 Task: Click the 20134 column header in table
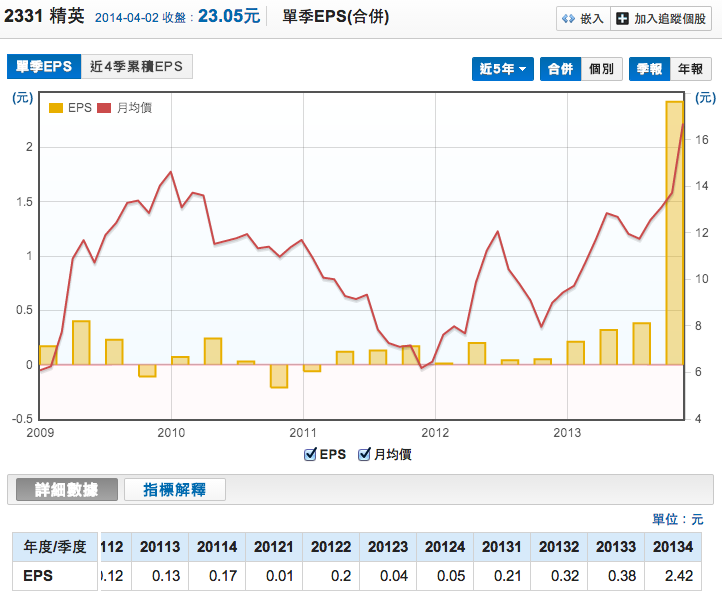pyautogui.click(x=674, y=547)
